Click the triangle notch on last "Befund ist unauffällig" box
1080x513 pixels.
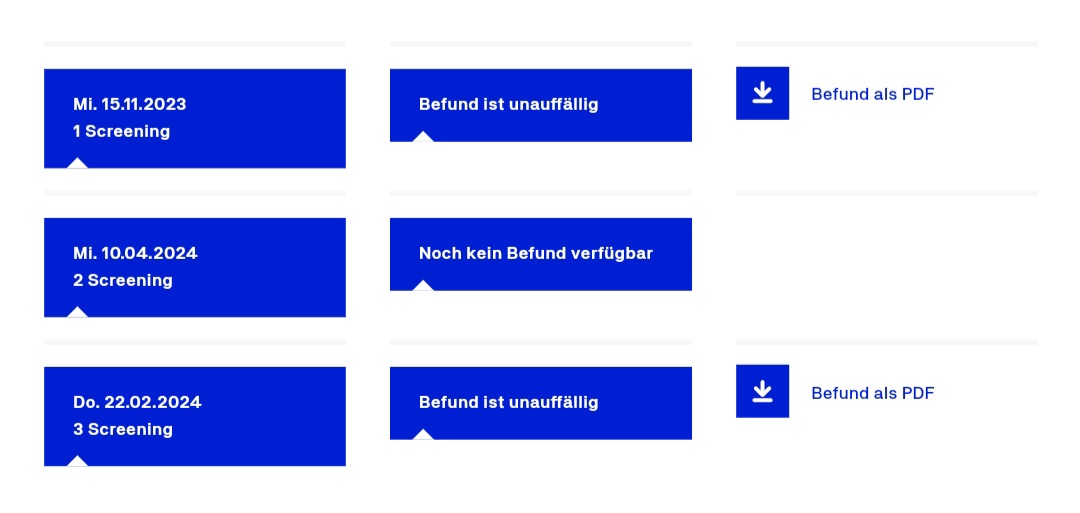tap(423, 435)
